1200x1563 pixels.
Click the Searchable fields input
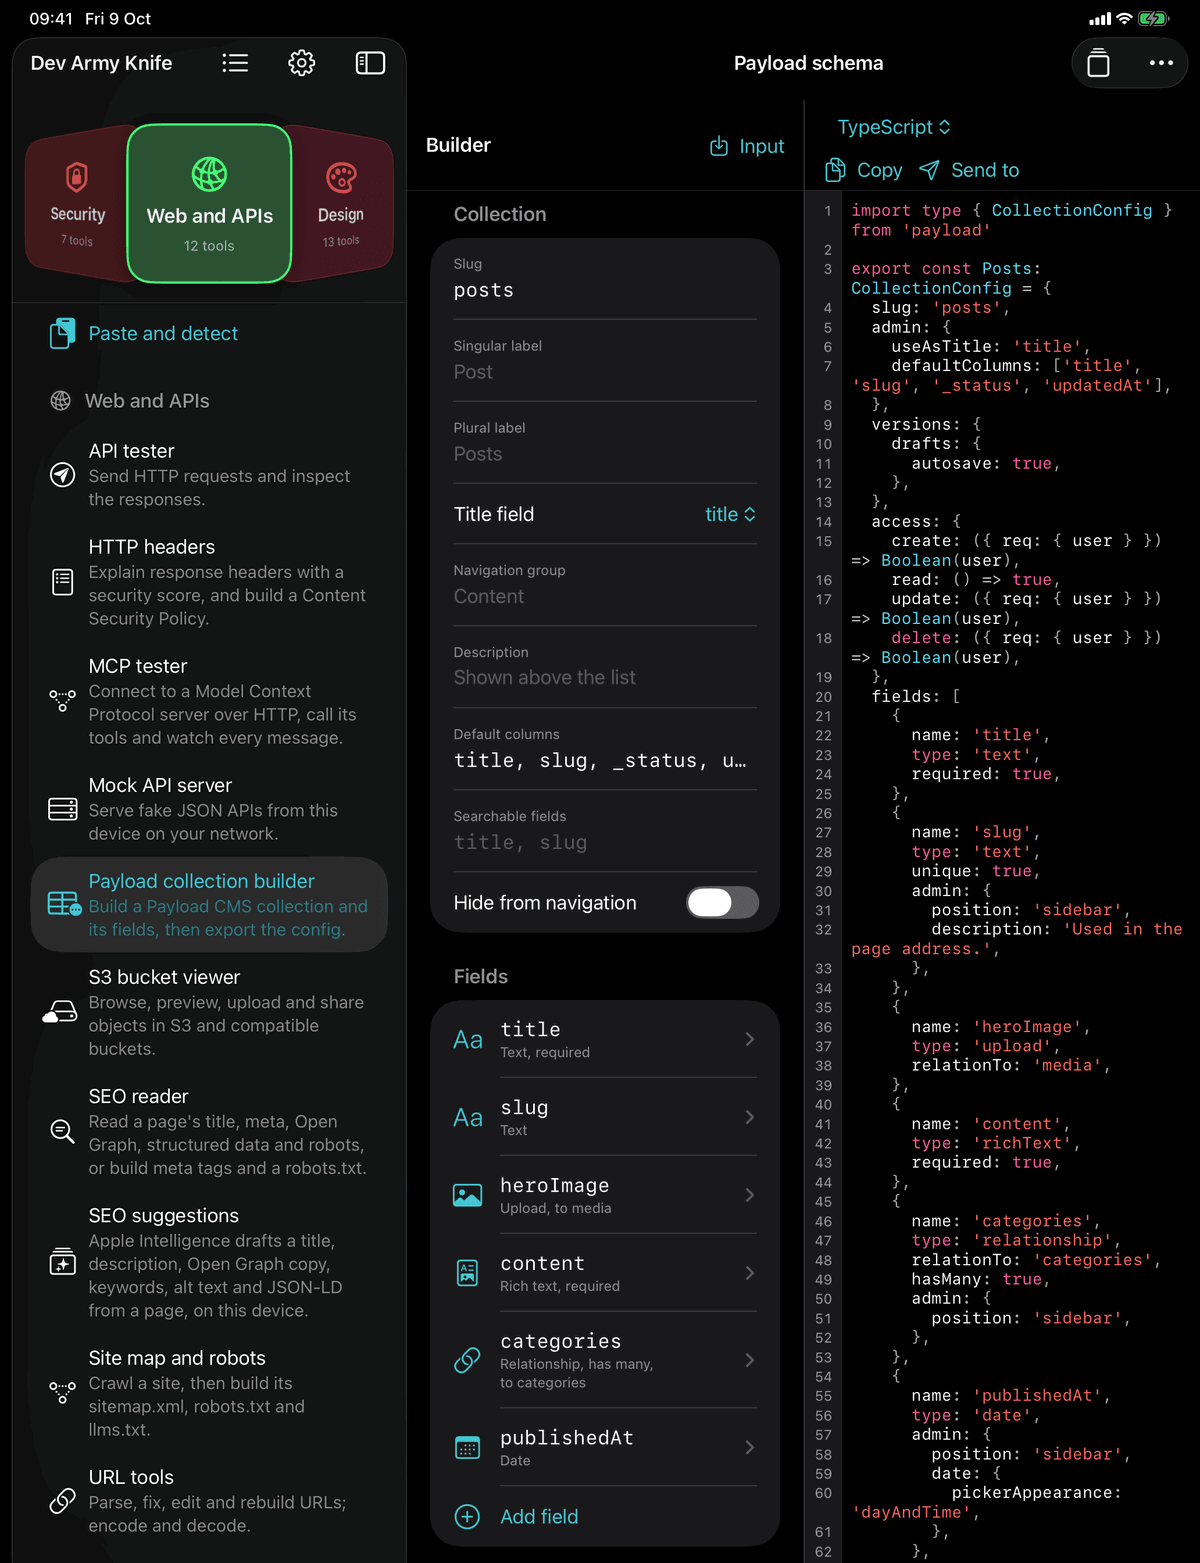[605, 831]
